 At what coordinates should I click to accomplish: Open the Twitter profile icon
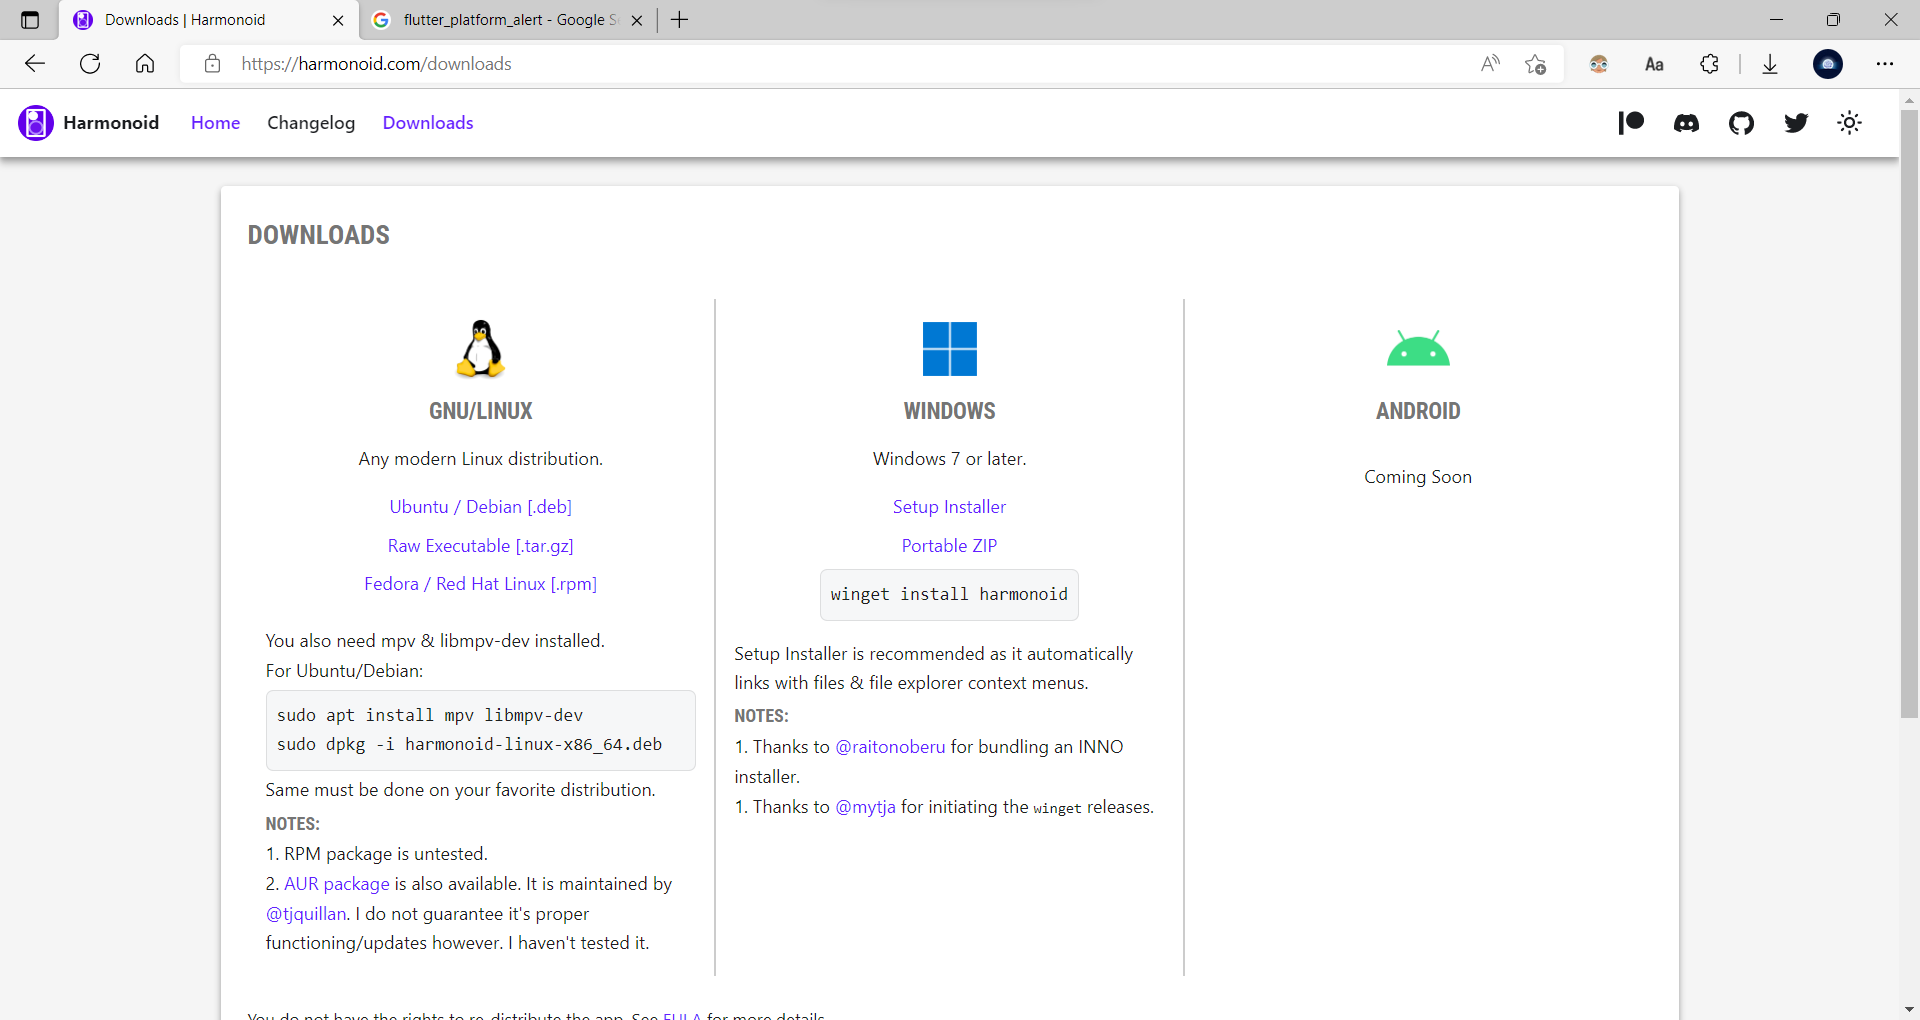click(1796, 123)
